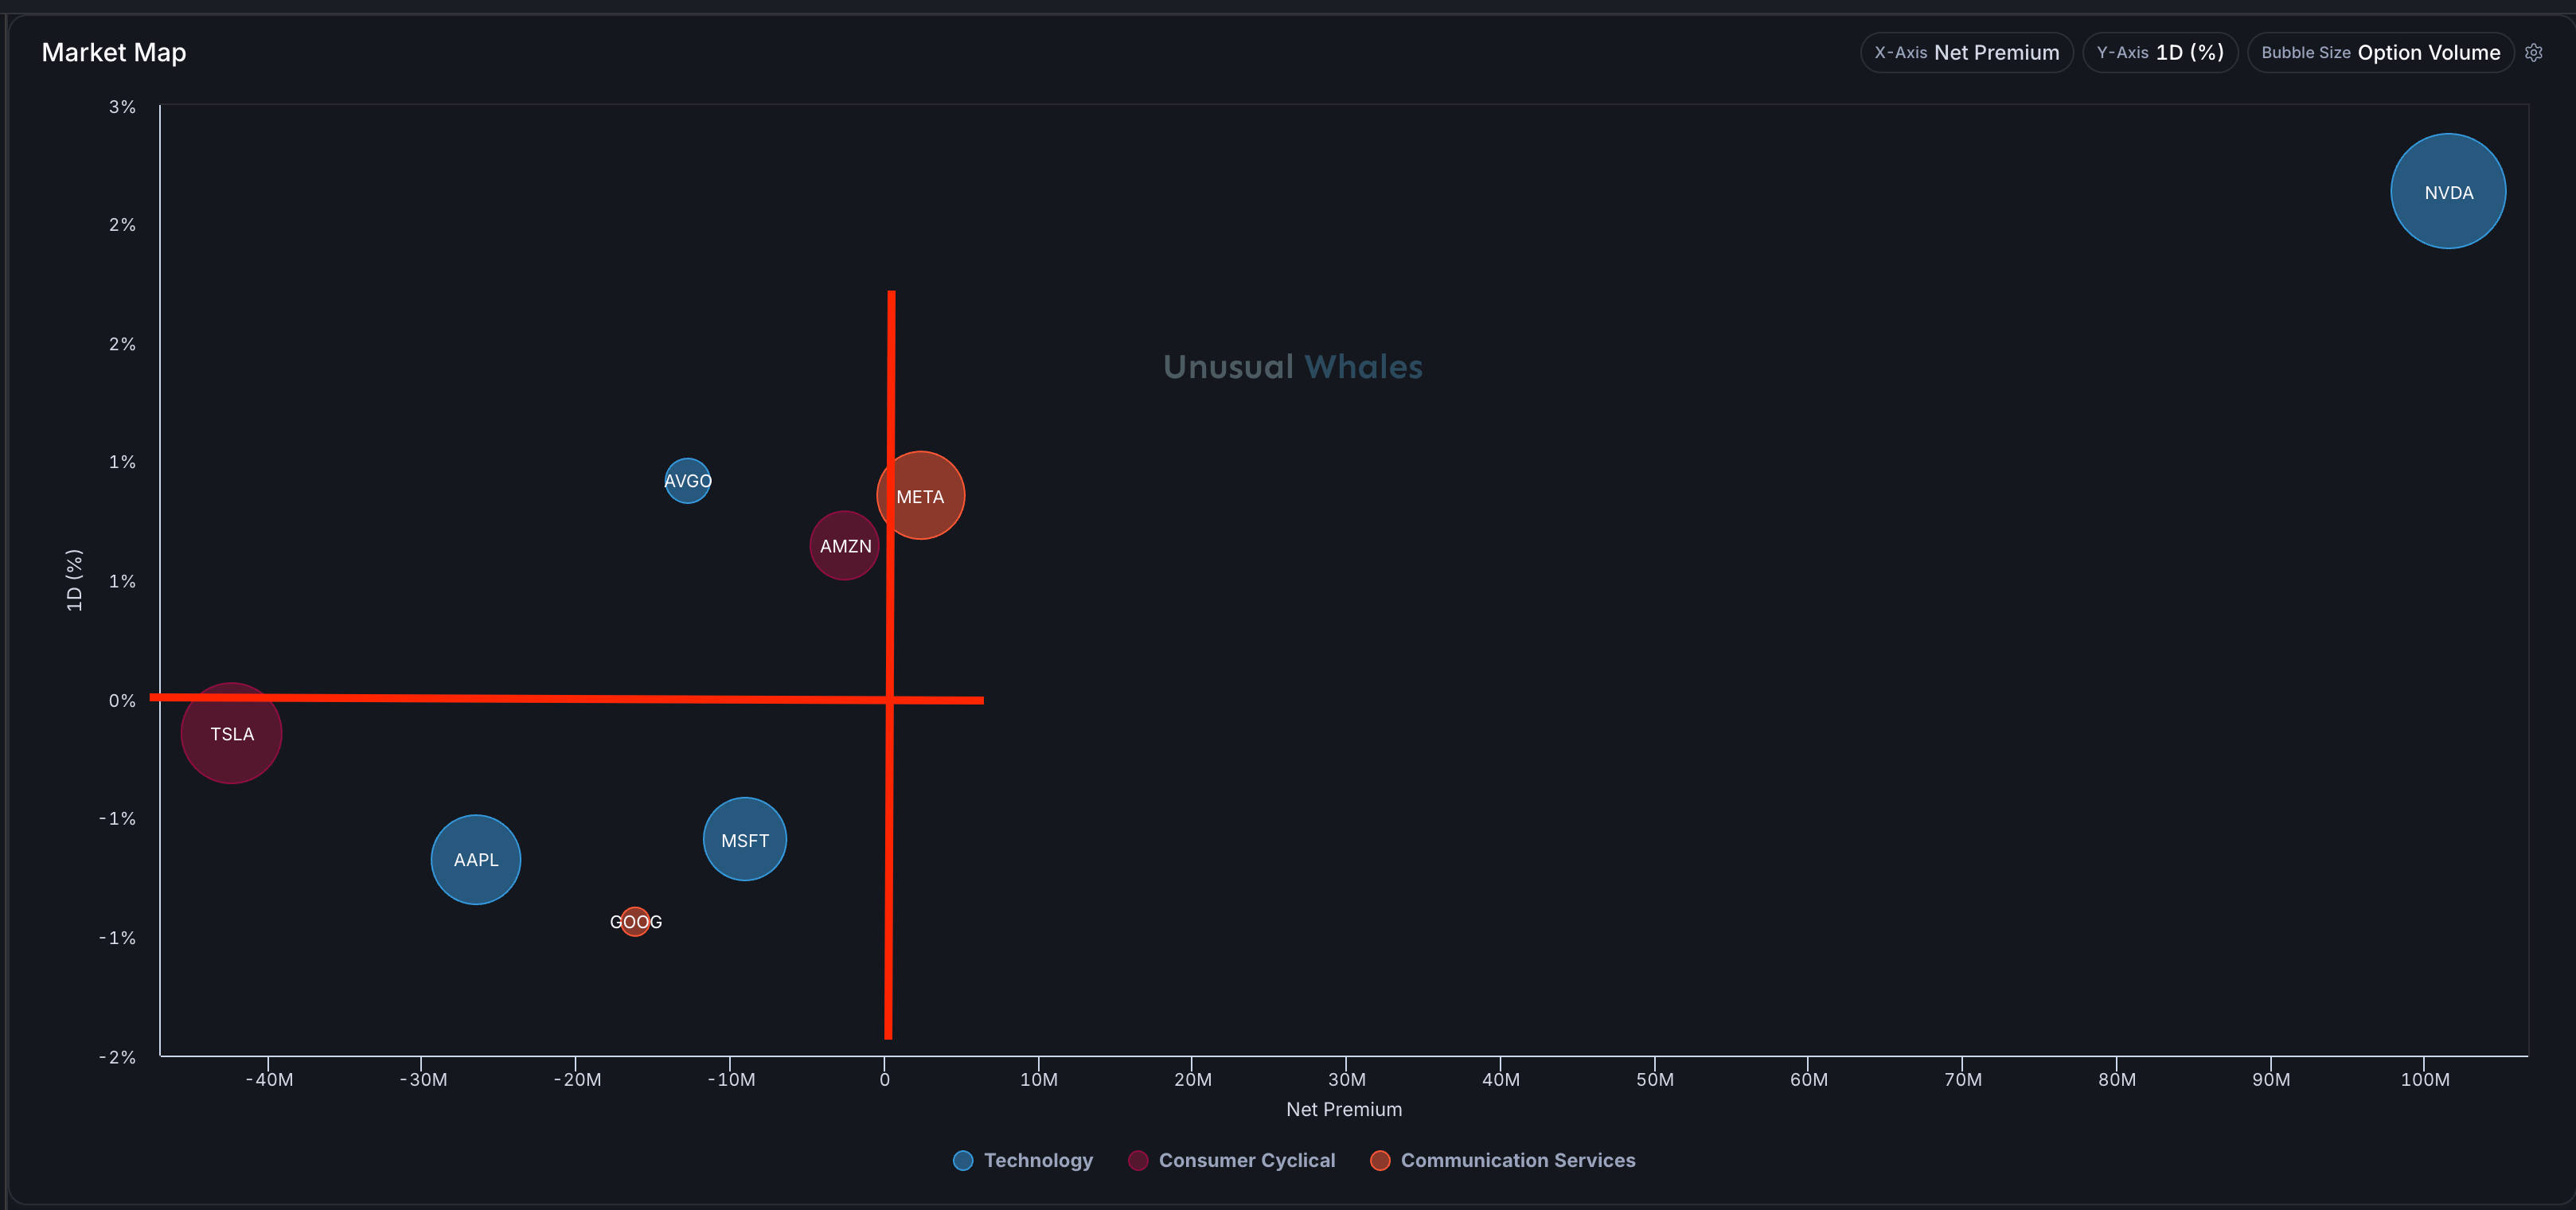The width and height of the screenshot is (2576, 1210).
Task: Click the blue Technology legend circle
Action: click(x=963, y=1160)
